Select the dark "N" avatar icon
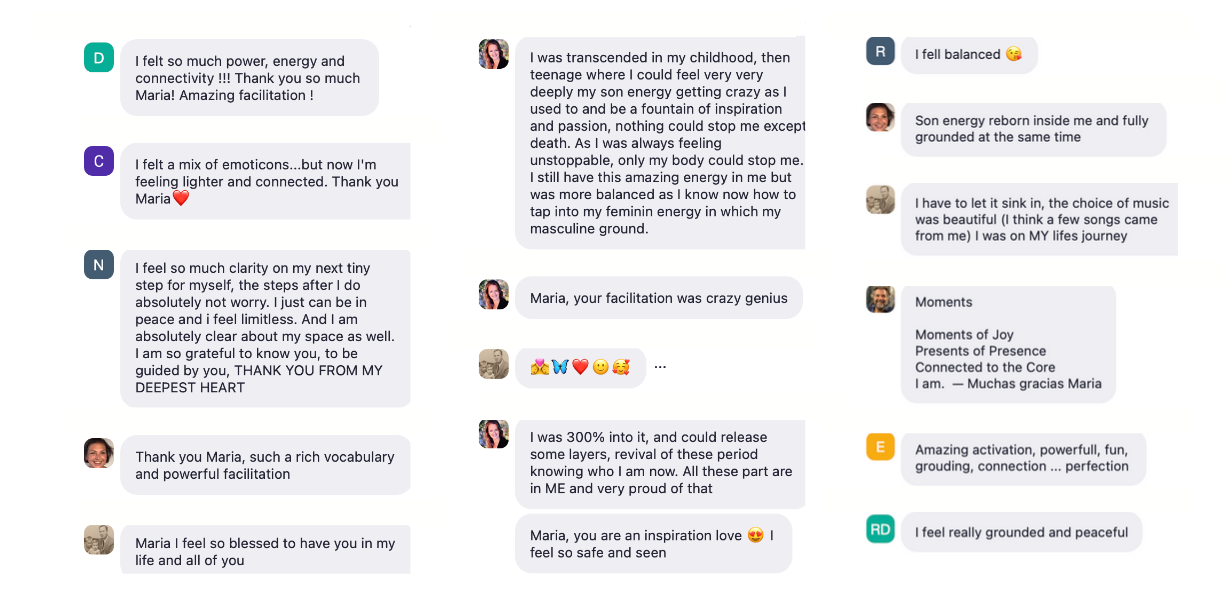This screenshot has width=1232, height=612. (99, 264)
